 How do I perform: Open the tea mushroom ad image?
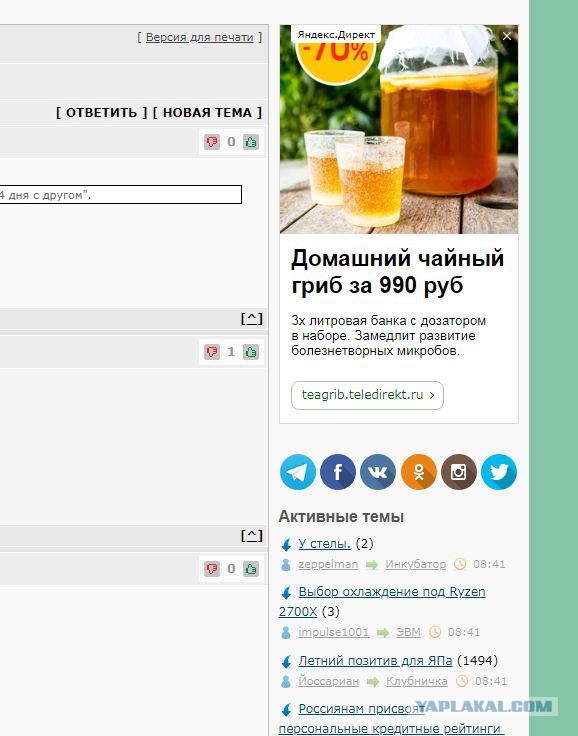click(x=399, y=129)
